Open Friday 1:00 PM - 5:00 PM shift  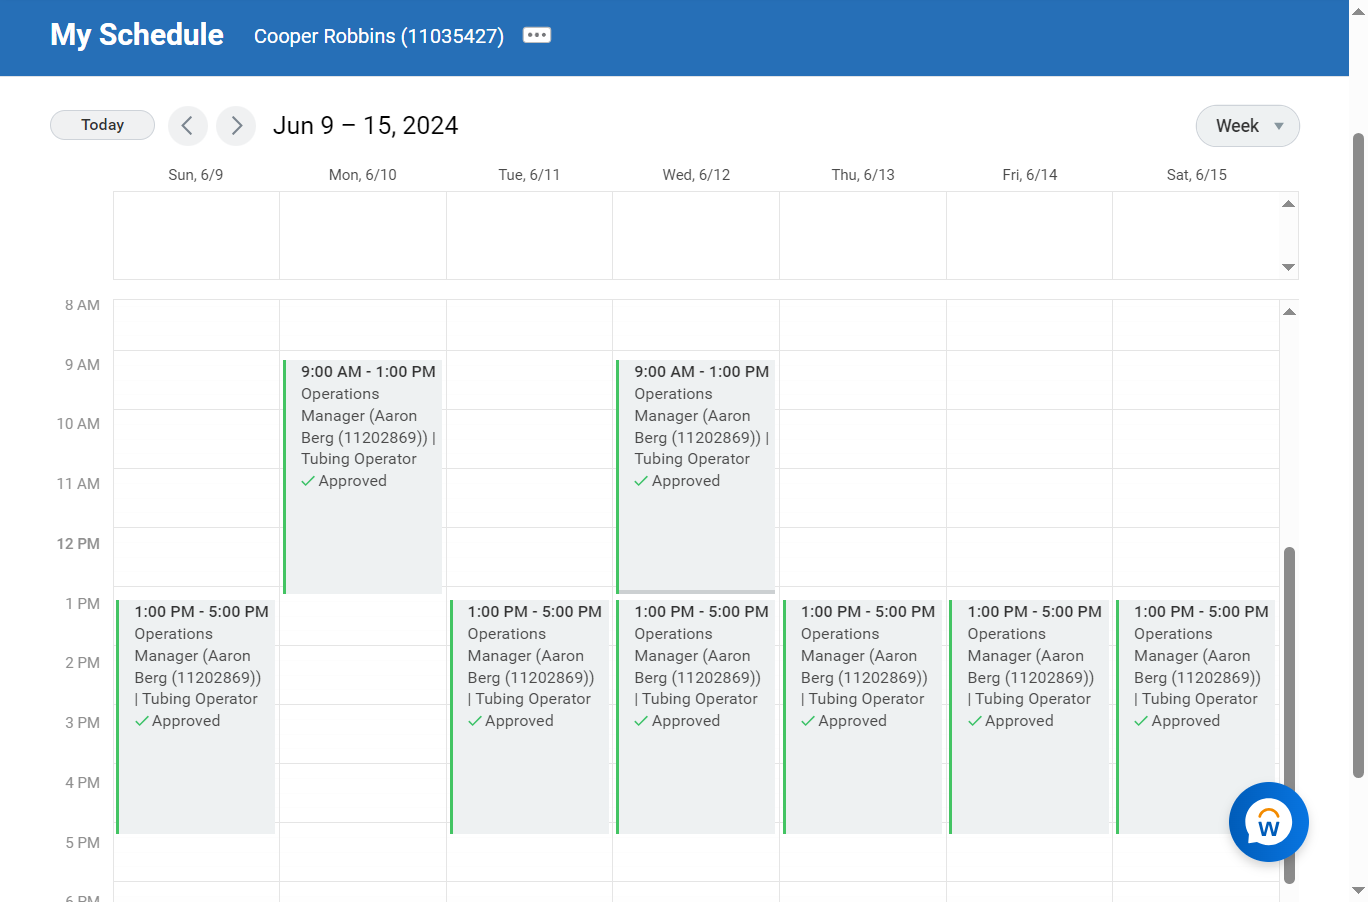tap(1029, 716)
